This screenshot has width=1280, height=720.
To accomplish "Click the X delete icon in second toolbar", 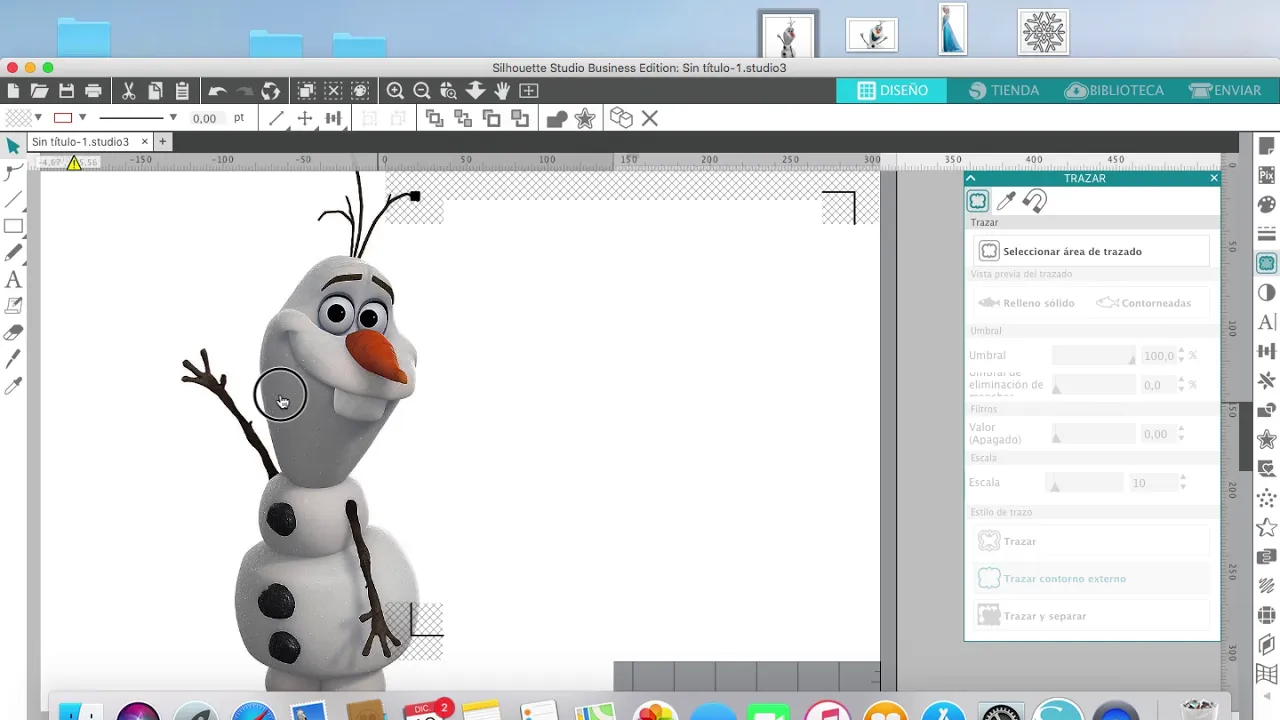I will pyautogui.click(x=650, y=118).
